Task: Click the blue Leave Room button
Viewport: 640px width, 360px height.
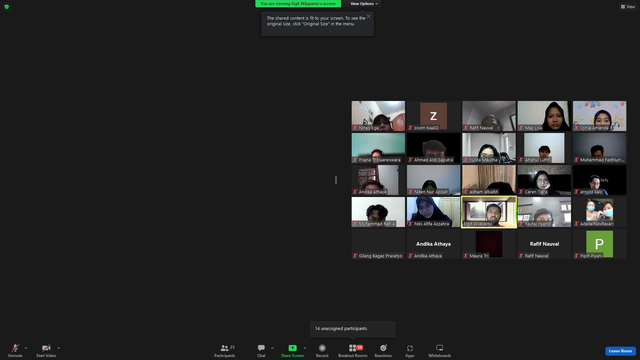Action: [x=620, y=351]
